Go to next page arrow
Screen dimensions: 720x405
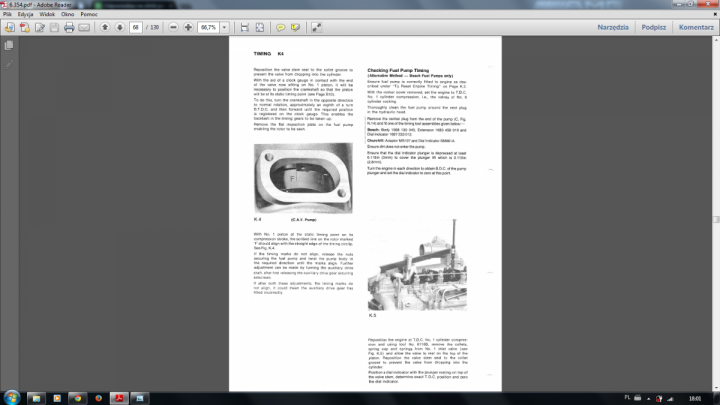pyautogui.click(x=121, y=27)
